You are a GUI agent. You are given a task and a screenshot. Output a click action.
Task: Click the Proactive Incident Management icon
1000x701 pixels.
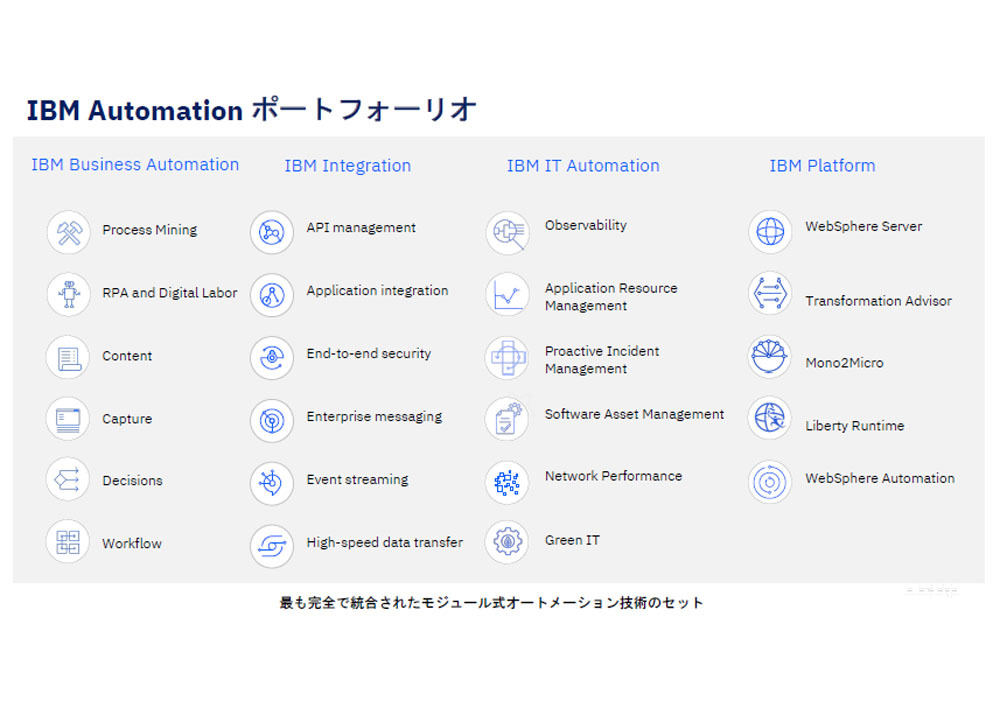click(508, 357)
